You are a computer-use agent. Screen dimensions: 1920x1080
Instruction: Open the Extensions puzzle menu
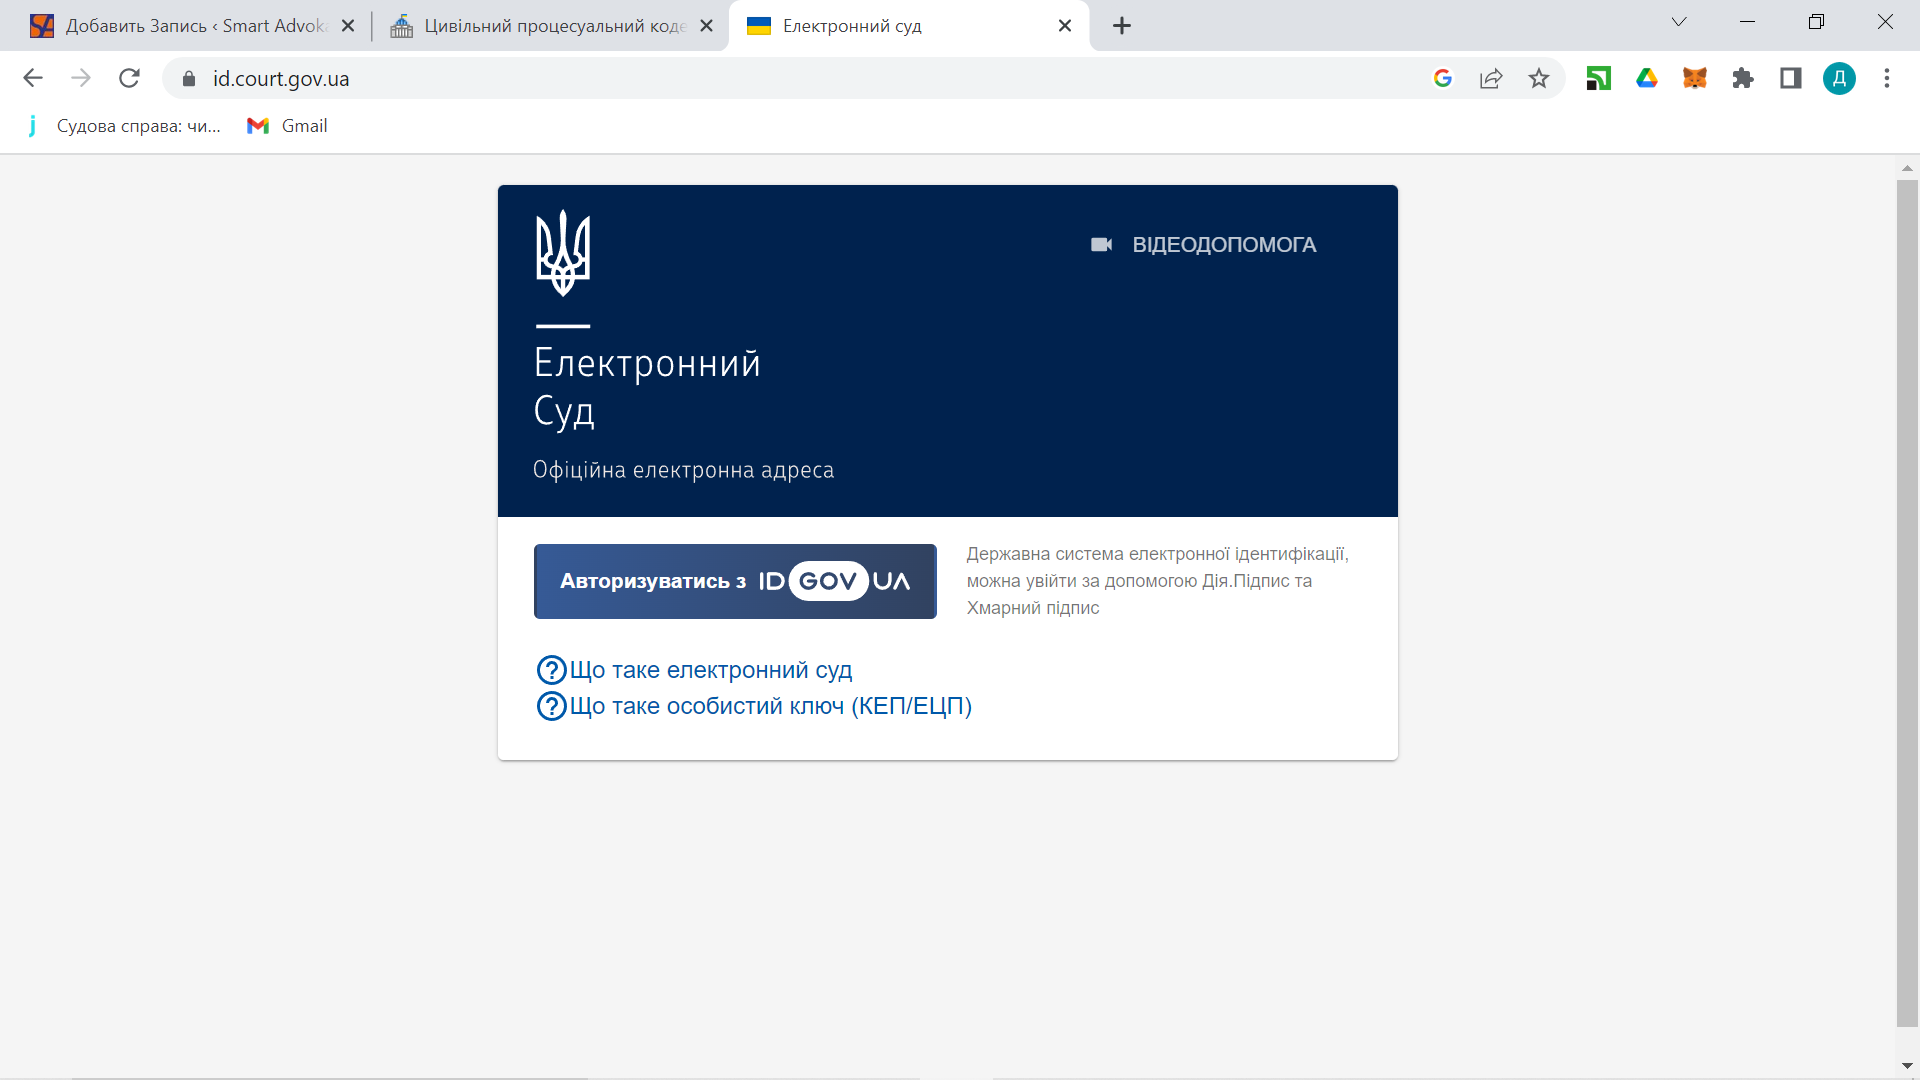pyautogui.click(x=1743, y=78)
